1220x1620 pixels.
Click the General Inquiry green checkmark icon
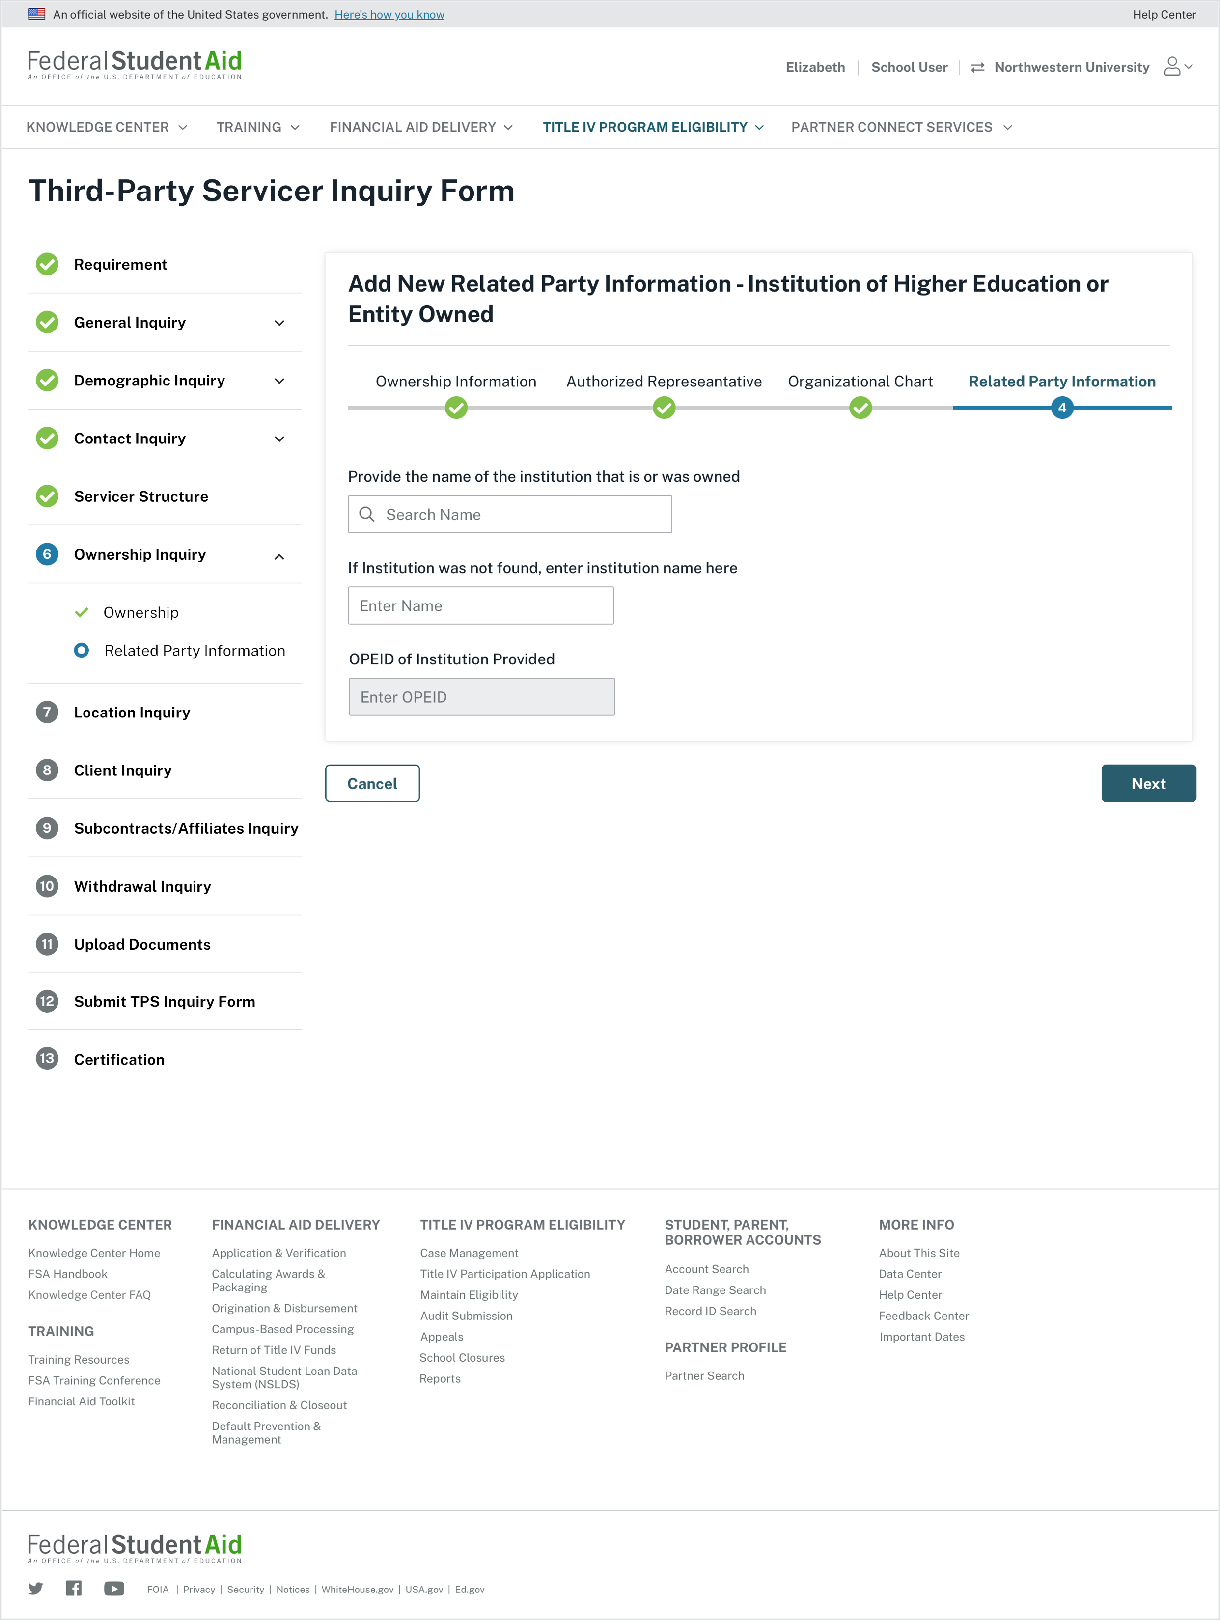point(47,322)
